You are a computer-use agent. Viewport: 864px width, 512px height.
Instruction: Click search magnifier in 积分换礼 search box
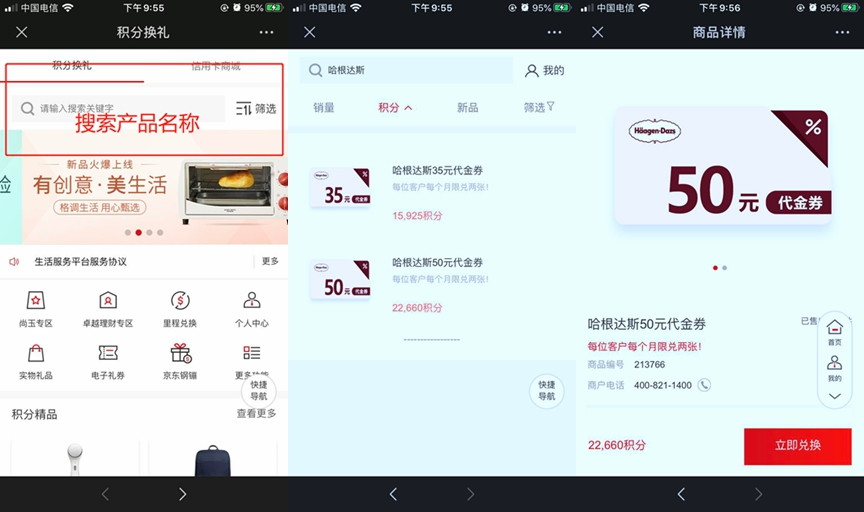pyautogui.click(x=28, y=109)
